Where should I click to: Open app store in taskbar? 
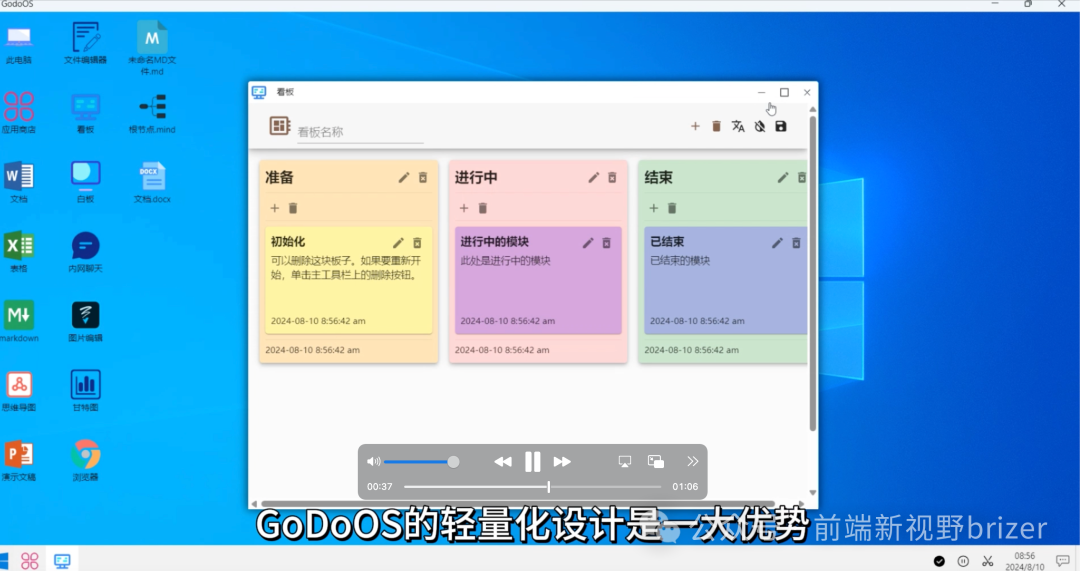click(x=30, y=561)
